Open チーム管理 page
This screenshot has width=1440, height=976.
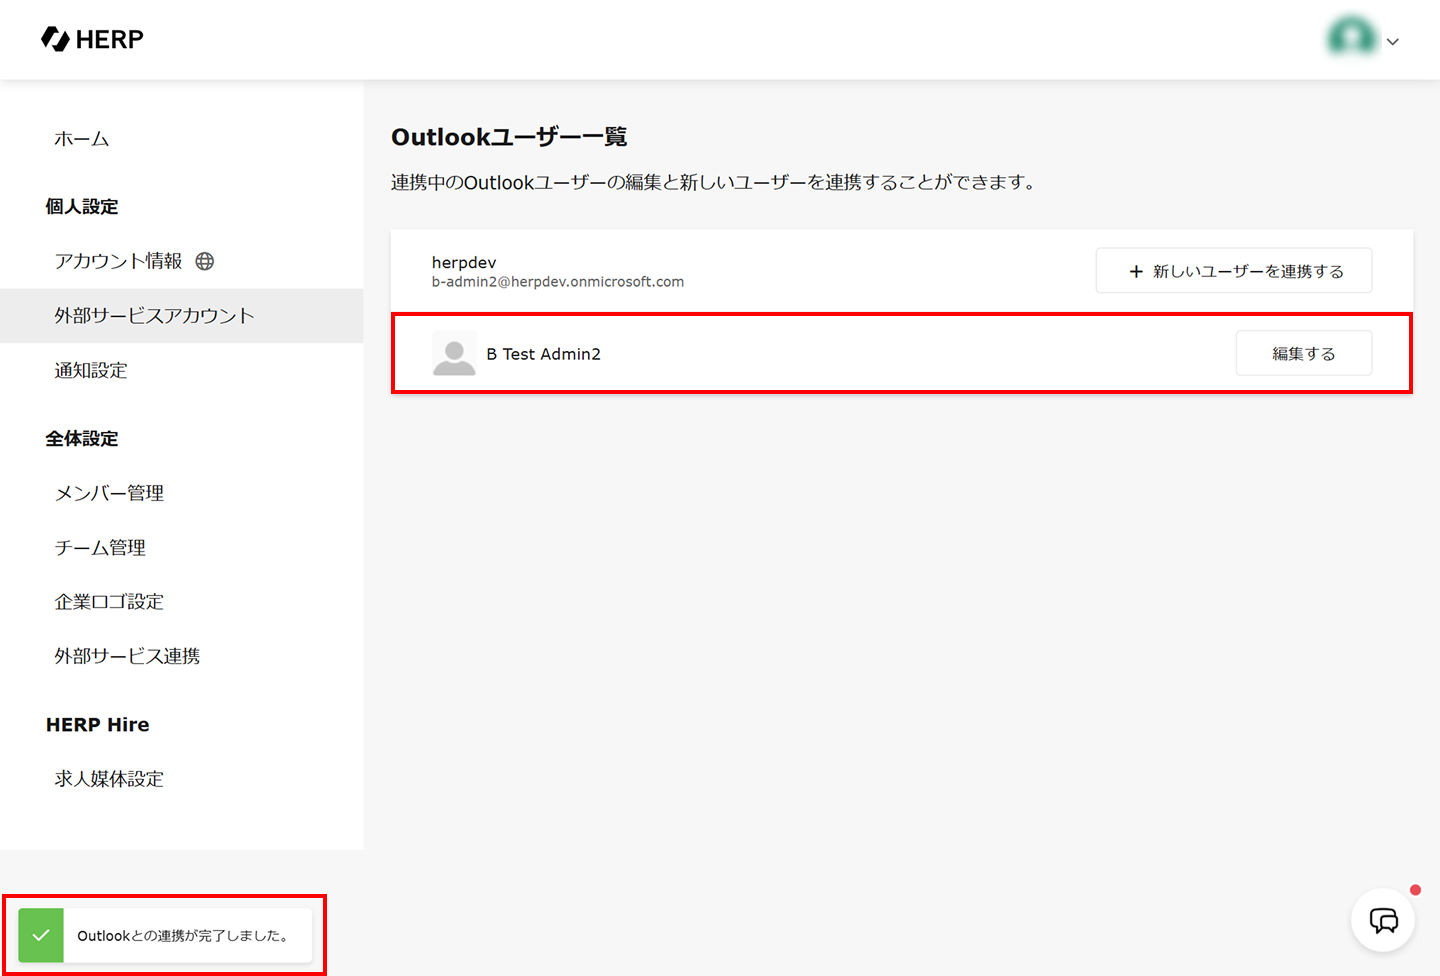point(100,547)
